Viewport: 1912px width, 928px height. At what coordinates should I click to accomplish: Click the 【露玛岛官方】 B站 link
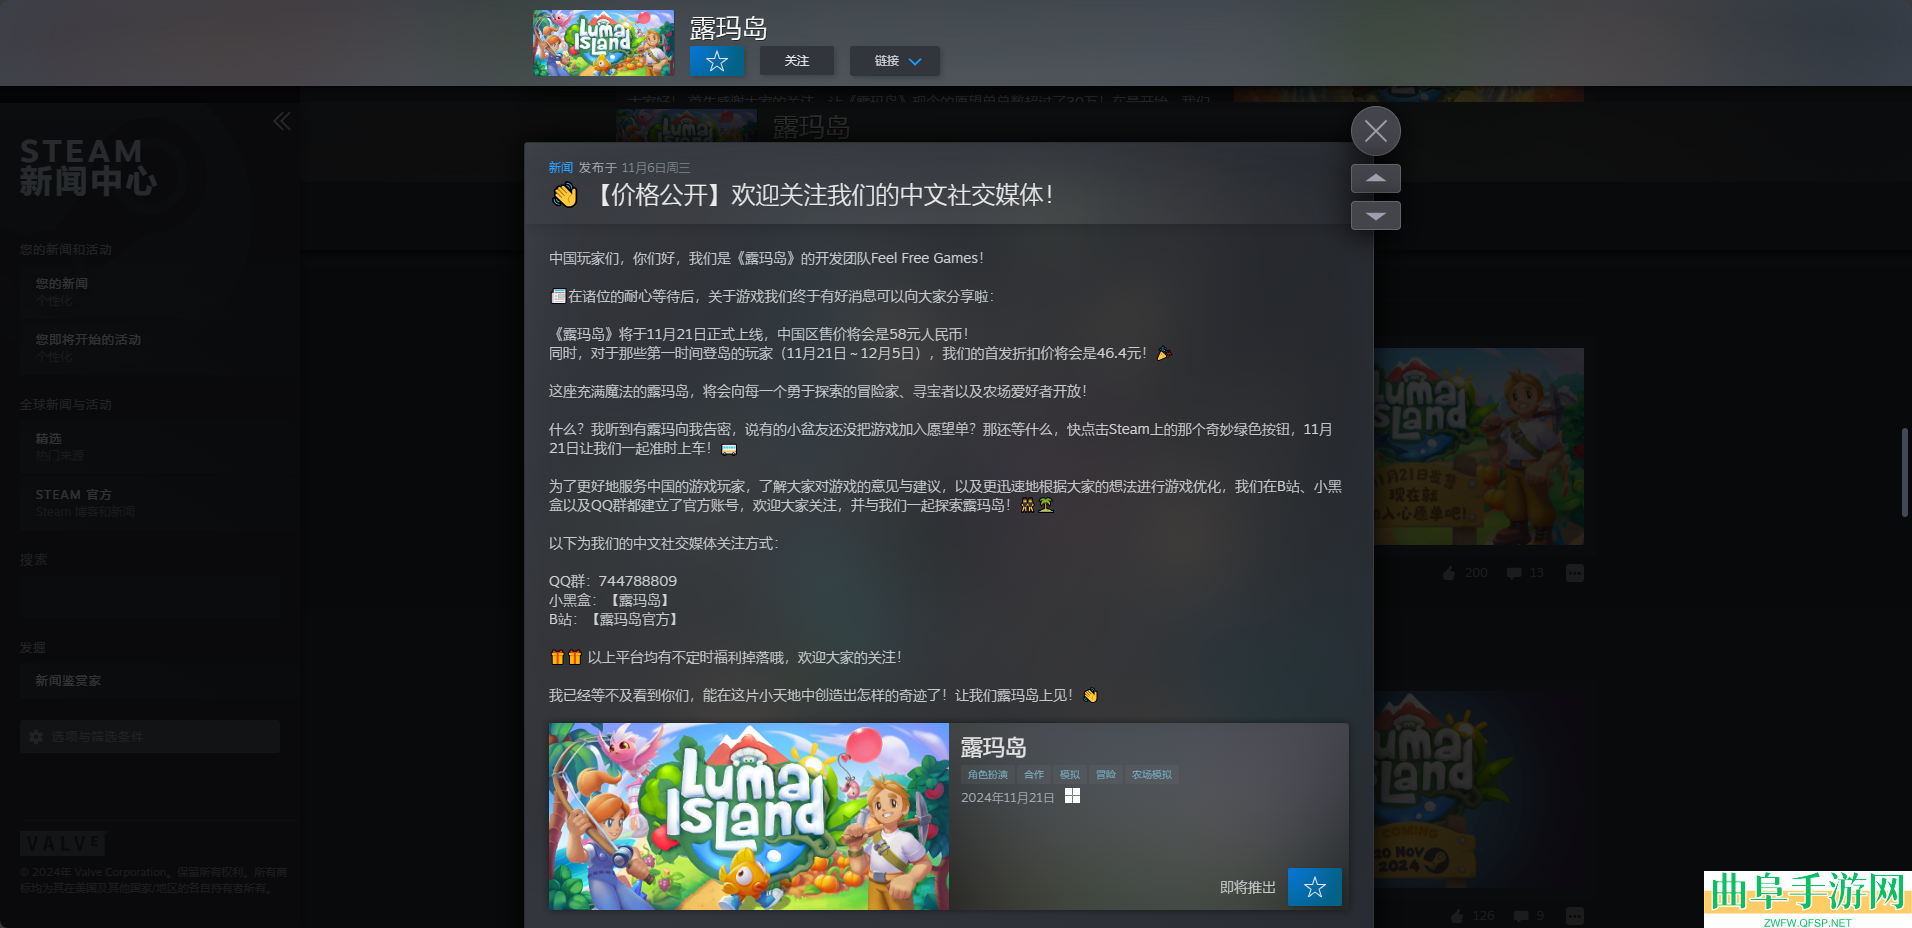point(634,619)
